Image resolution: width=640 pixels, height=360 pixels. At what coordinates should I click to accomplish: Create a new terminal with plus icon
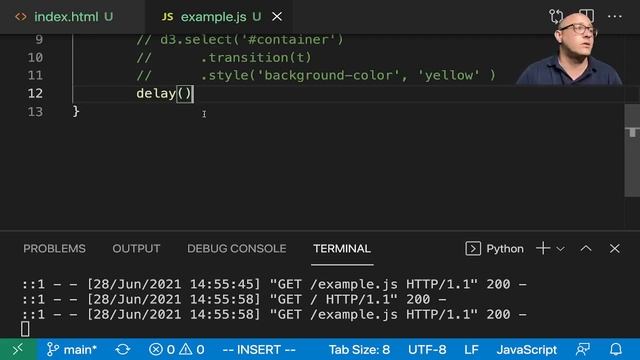[543, 248]
